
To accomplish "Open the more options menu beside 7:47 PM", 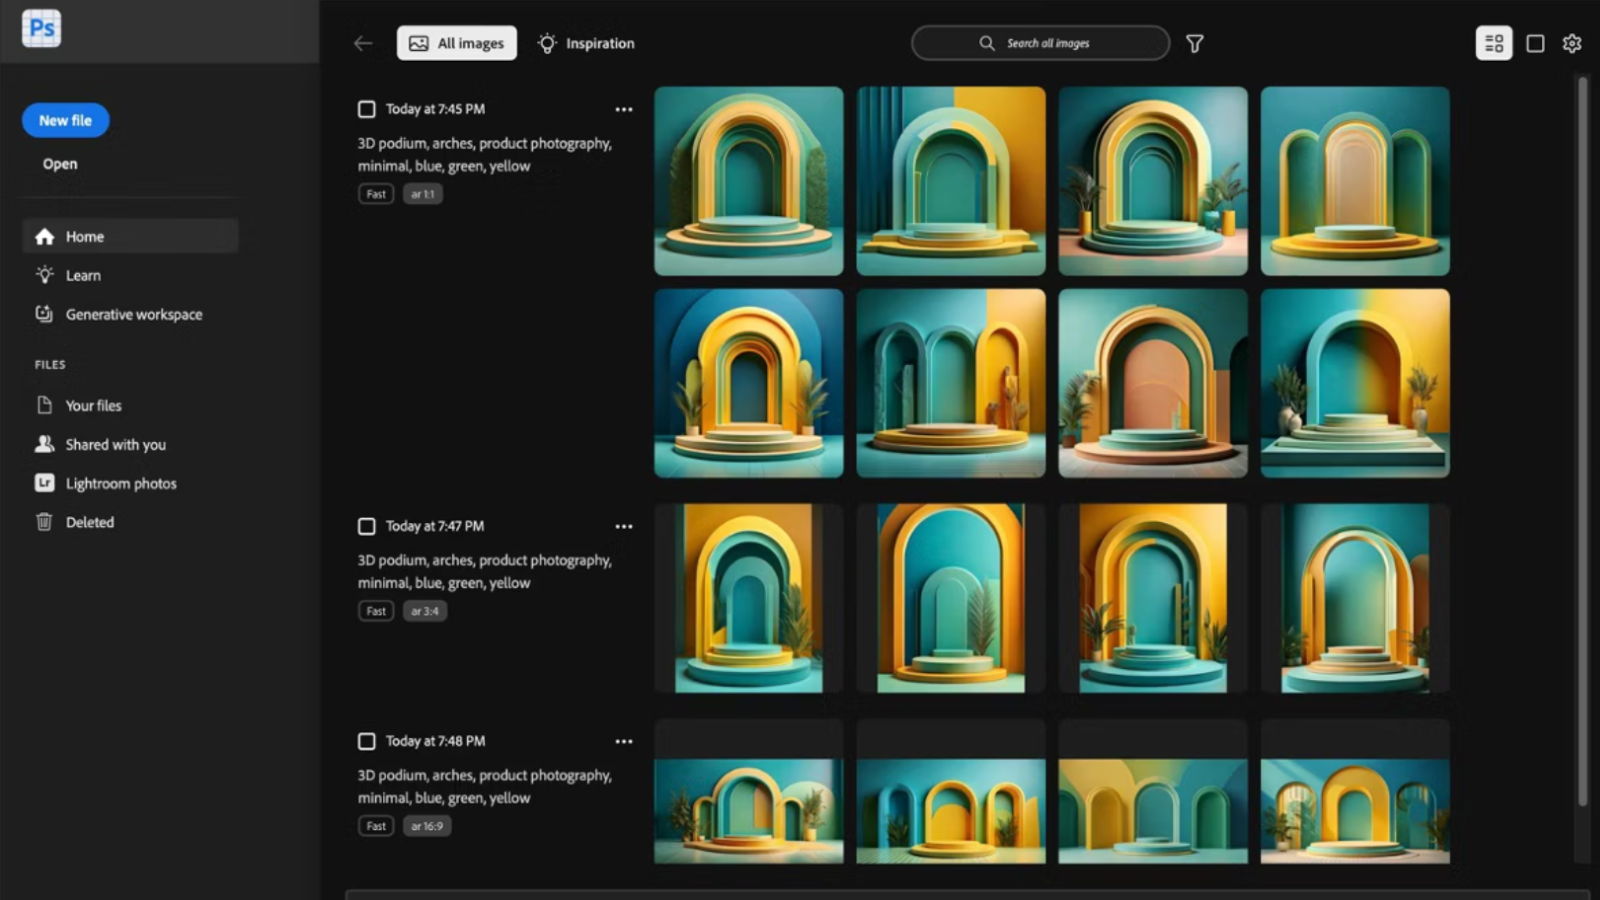I will pyautogui.click(x=624, y=526).
